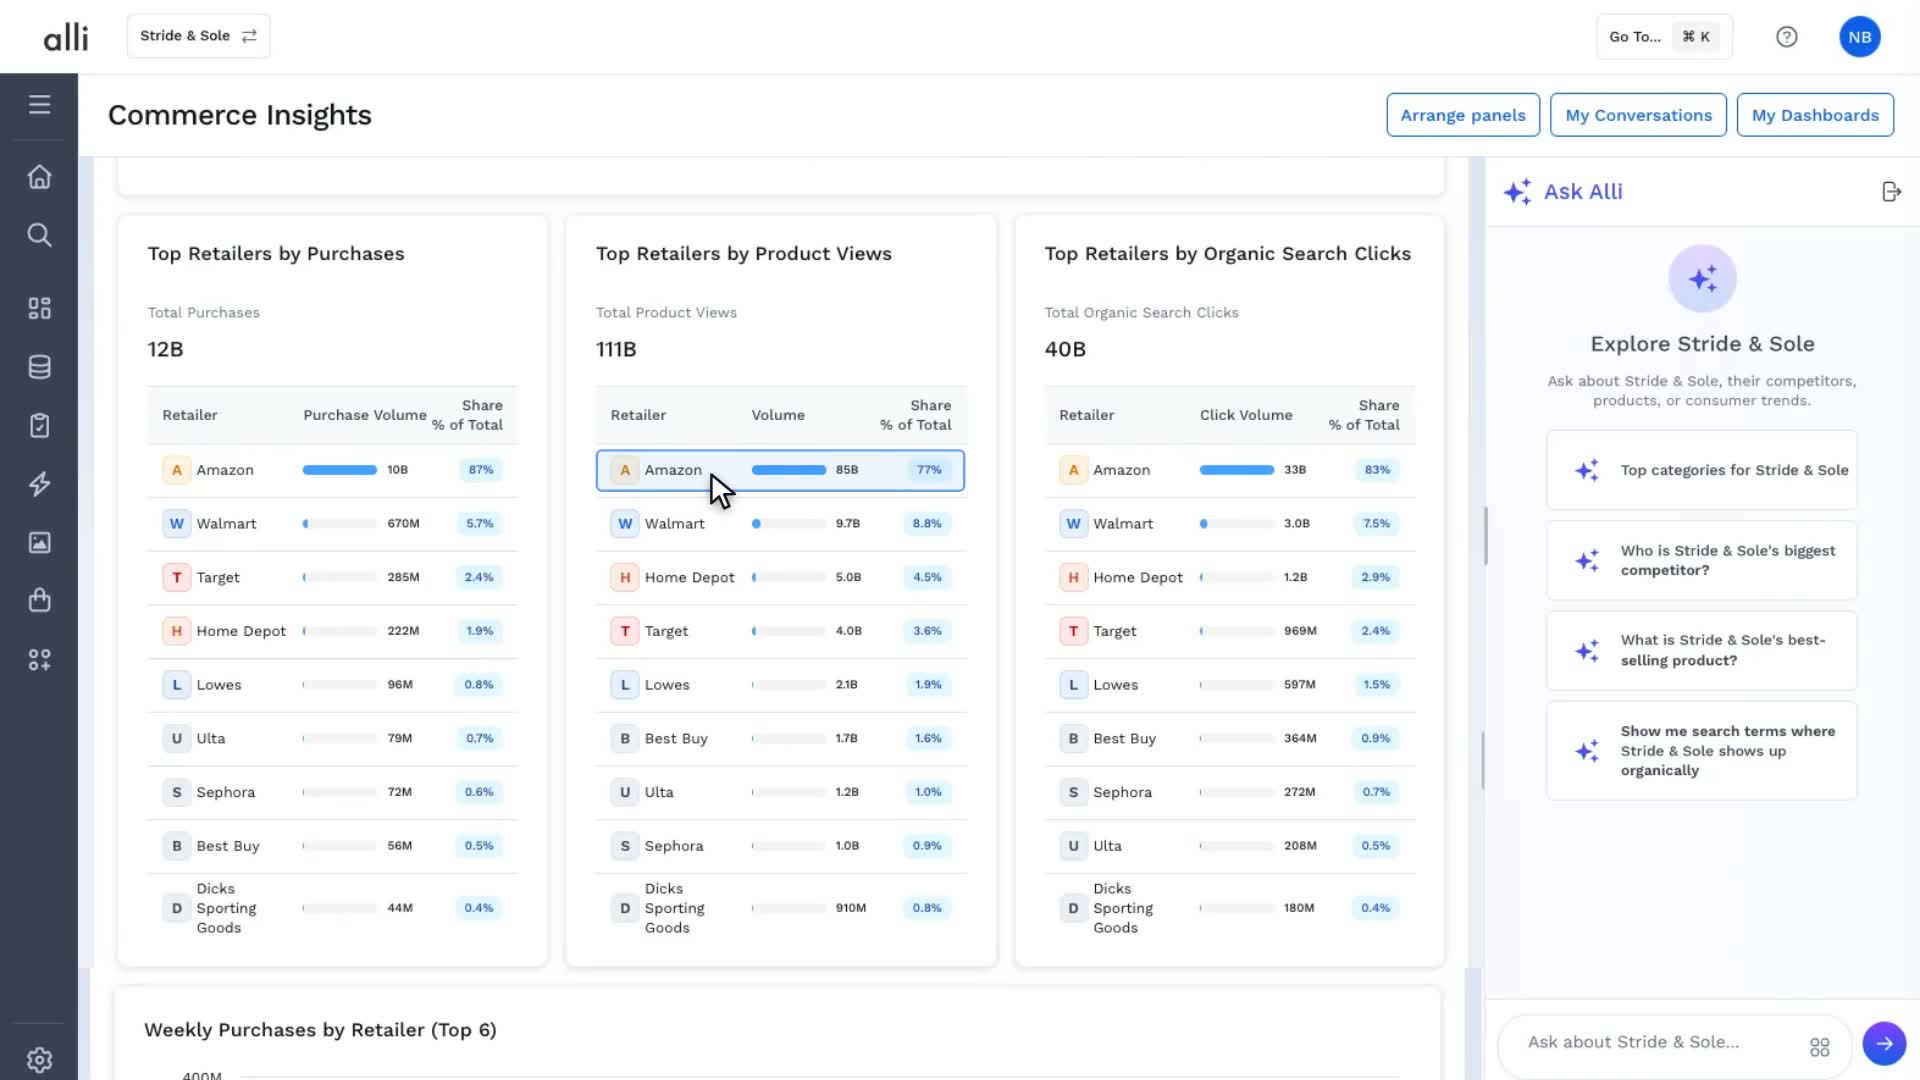Click Total Product Views value 111B
Screen dimensions: 1920x1080
click(616, 350)
